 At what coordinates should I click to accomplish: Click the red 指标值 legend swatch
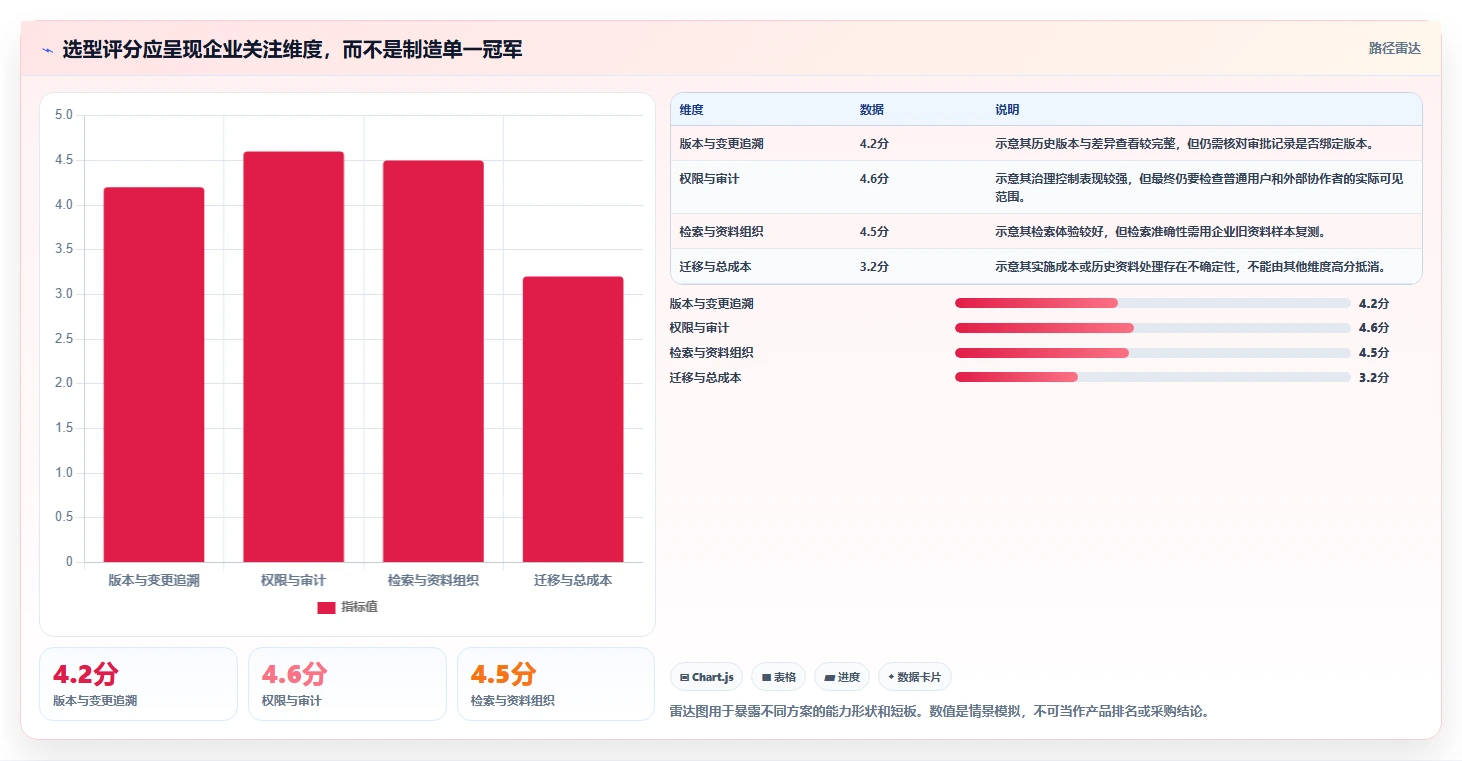tap(326, 608)
